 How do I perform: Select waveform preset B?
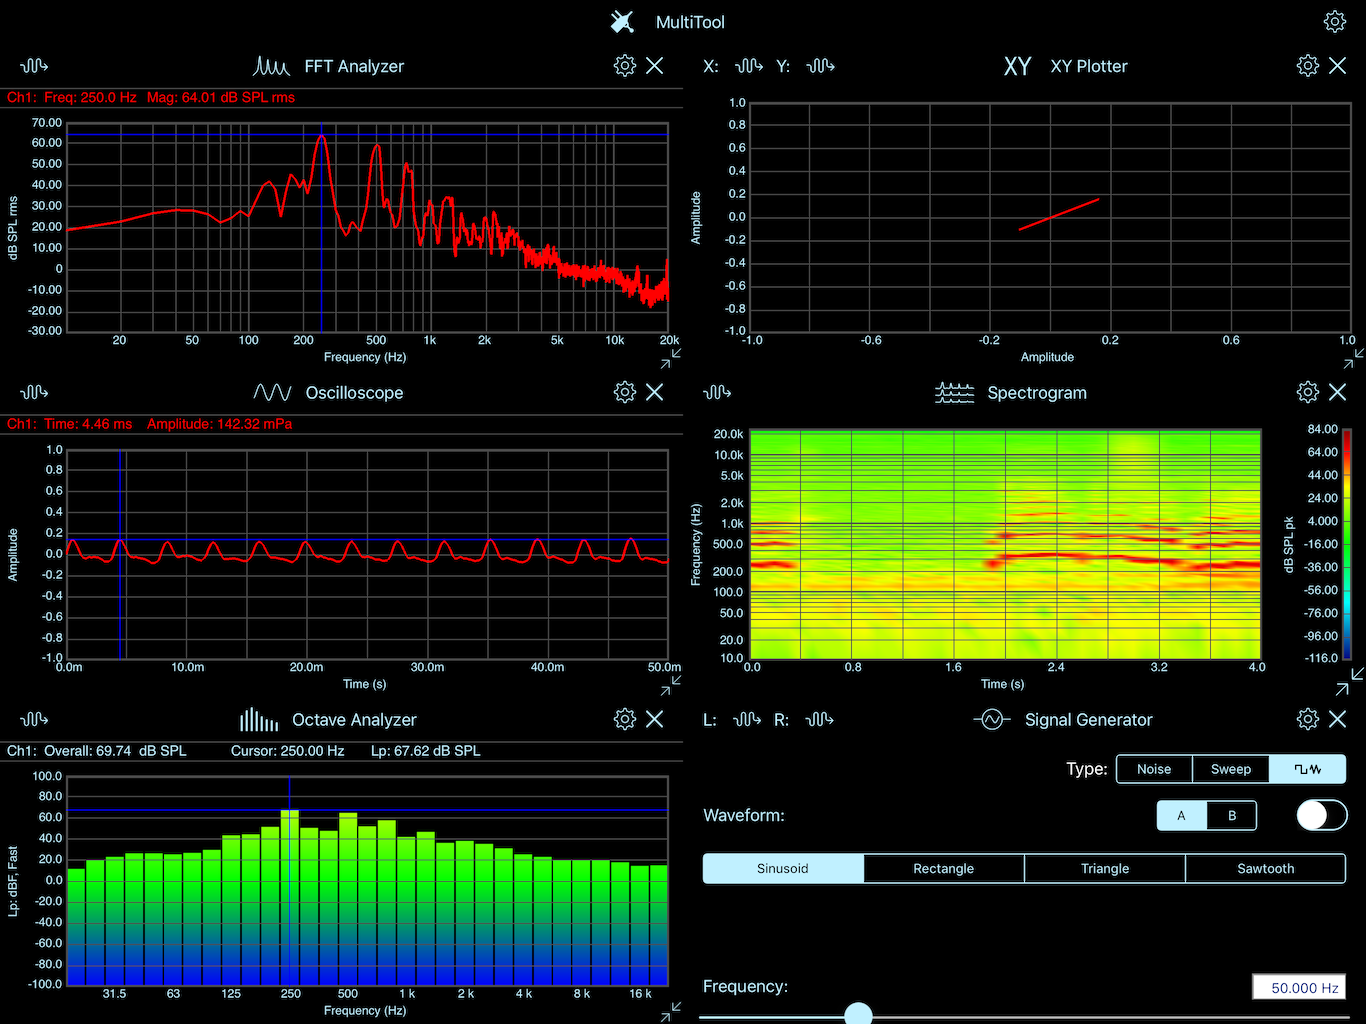(1232, 815)
